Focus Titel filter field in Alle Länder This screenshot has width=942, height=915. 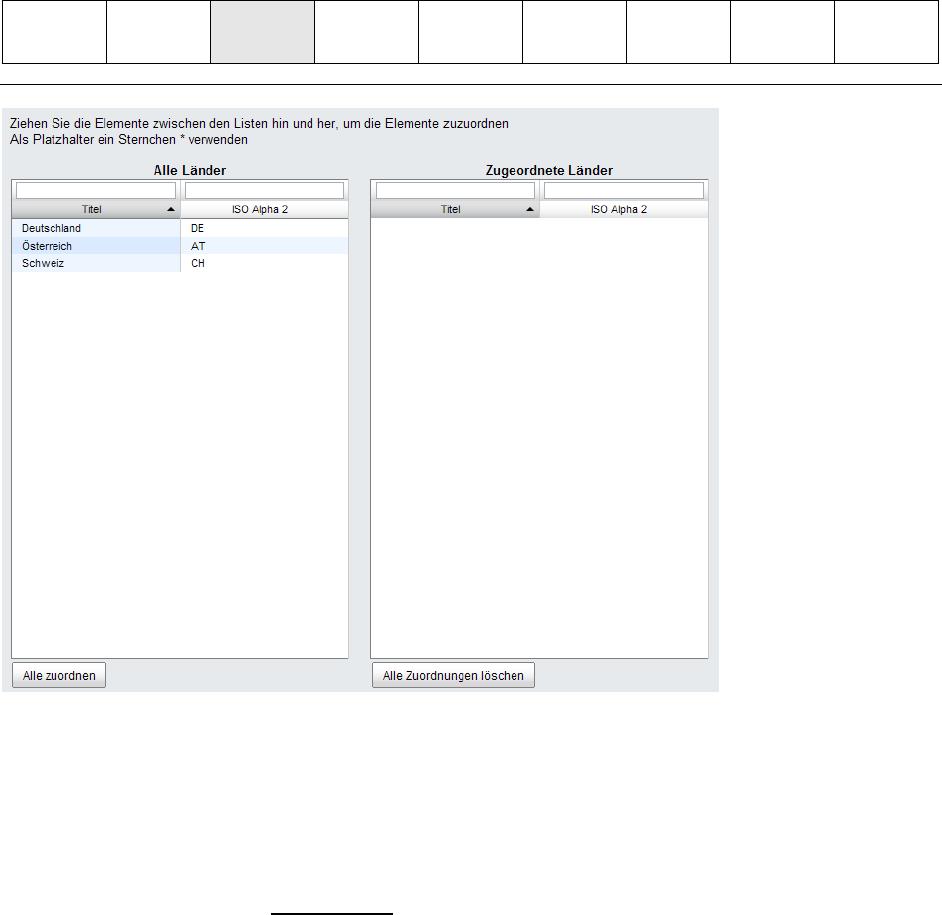[96, 190]
